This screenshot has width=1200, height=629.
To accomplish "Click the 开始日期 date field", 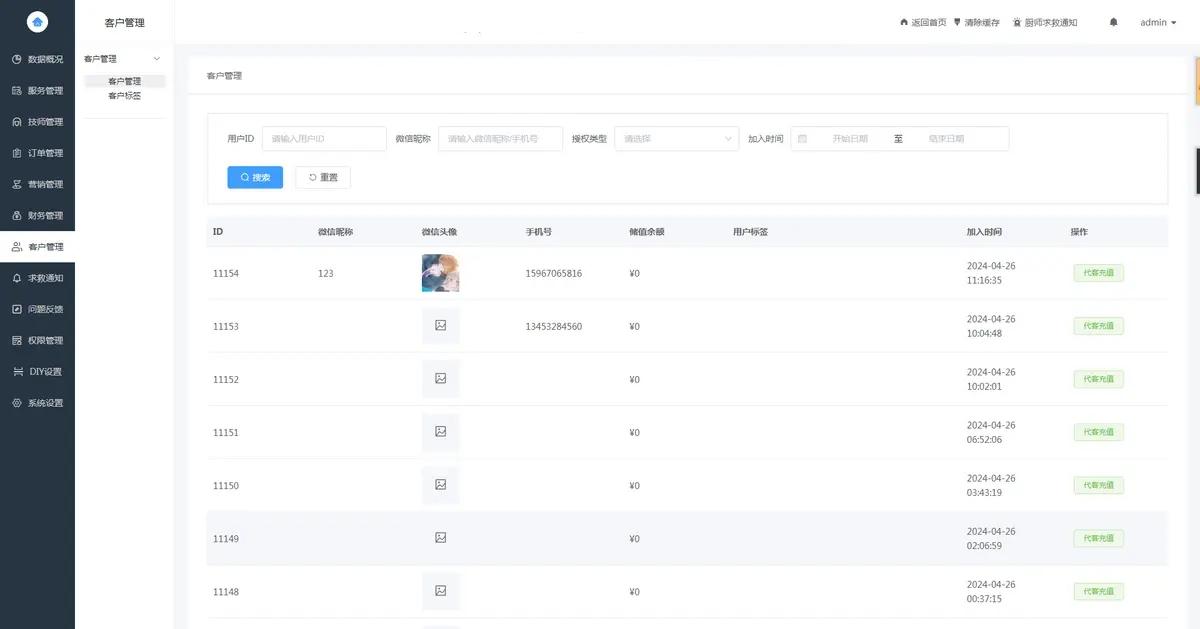I will click(850, 139).
